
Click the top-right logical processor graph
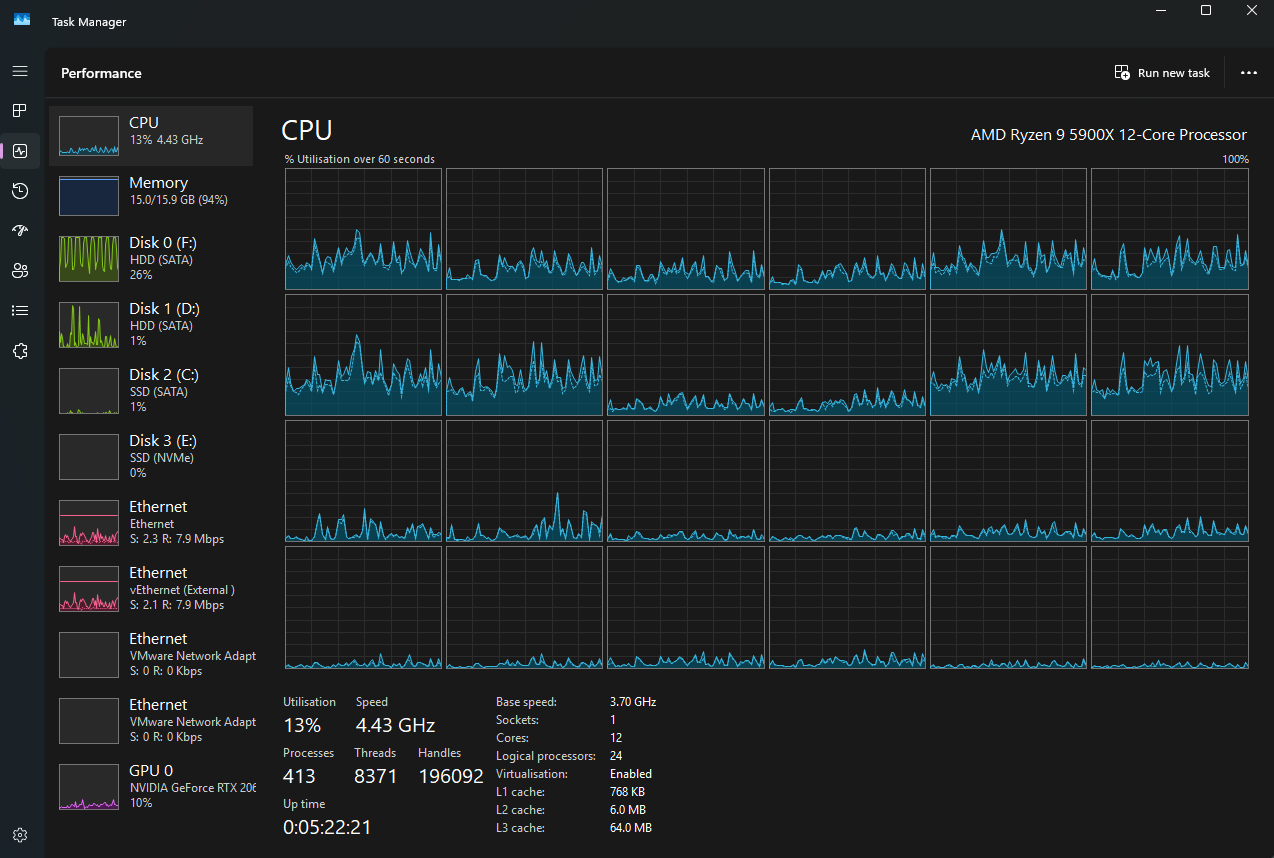[1170, 229]
